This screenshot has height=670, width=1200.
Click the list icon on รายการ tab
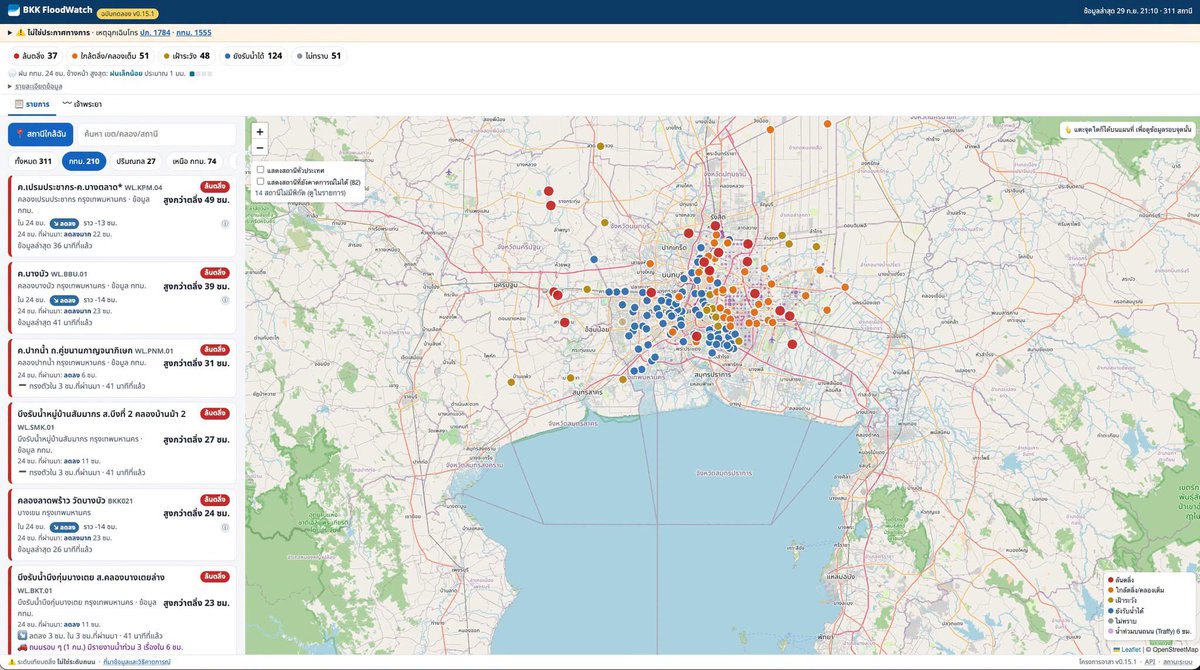point(18,103)
